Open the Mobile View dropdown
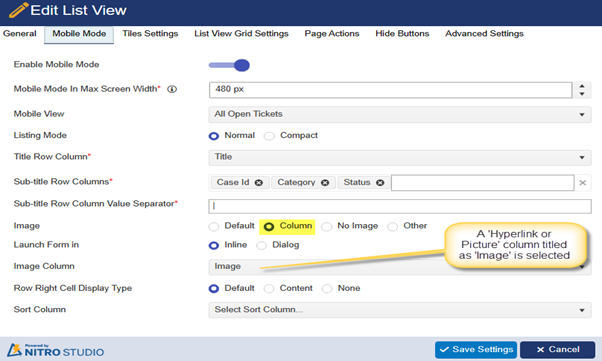 pyautogui.click(x=400, y=114)
